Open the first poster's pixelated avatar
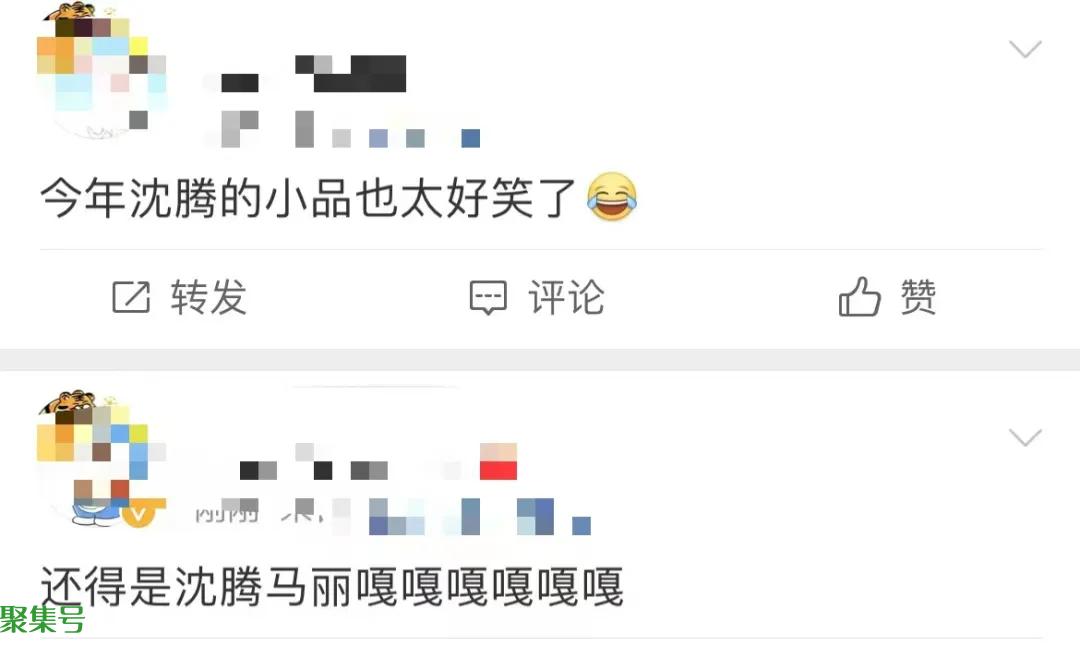The height and width of the screenshot is (645, 1080). click(x=101, y=72)
